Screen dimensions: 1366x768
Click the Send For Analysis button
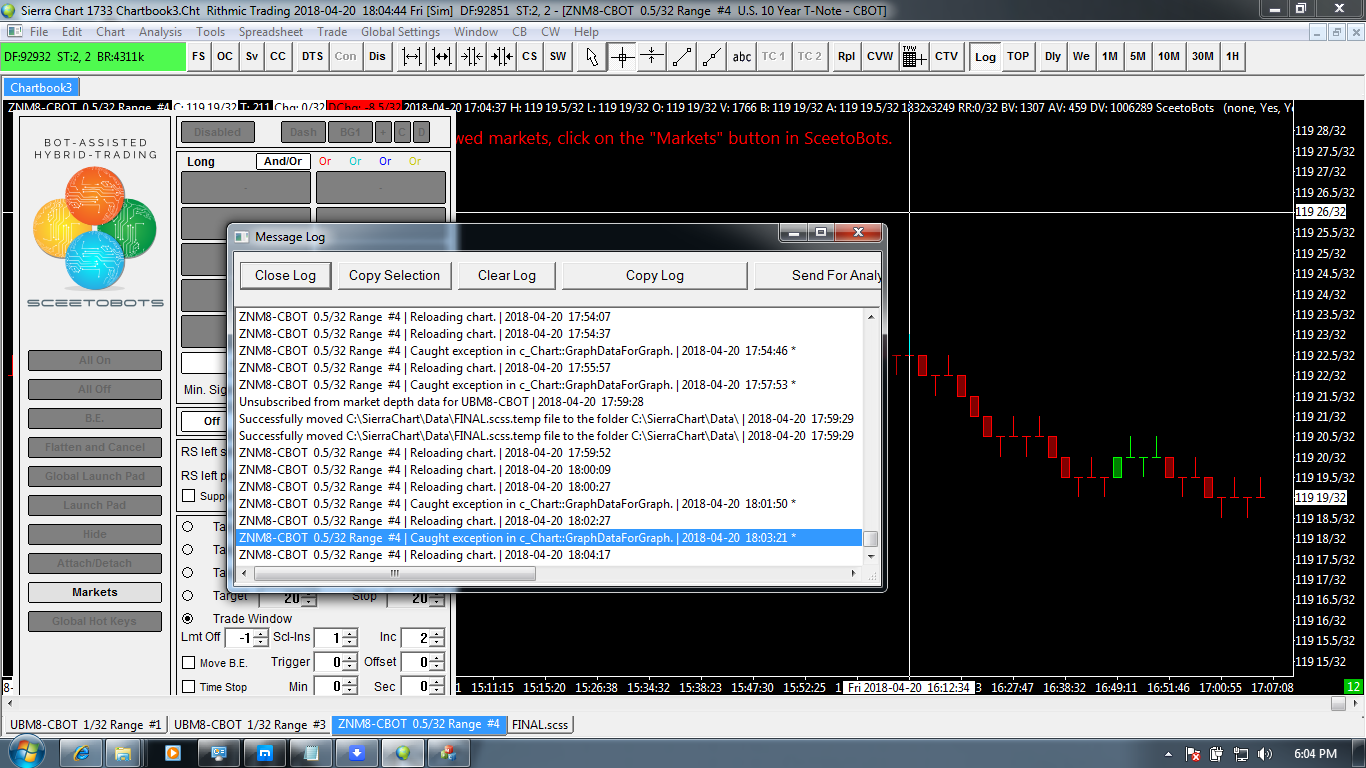tap(818, 276)
